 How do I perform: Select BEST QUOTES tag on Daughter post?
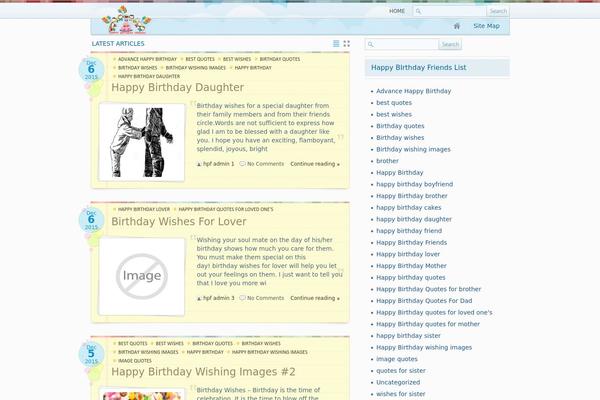tap(200, 59)
